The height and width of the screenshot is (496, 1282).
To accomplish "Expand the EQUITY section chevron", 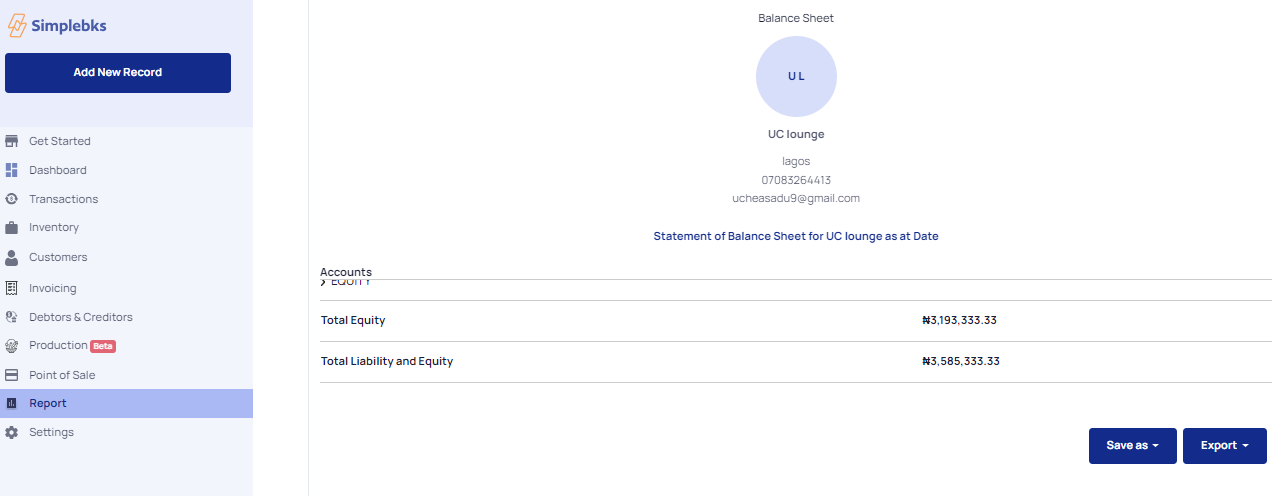I will (x=323, y=283).
